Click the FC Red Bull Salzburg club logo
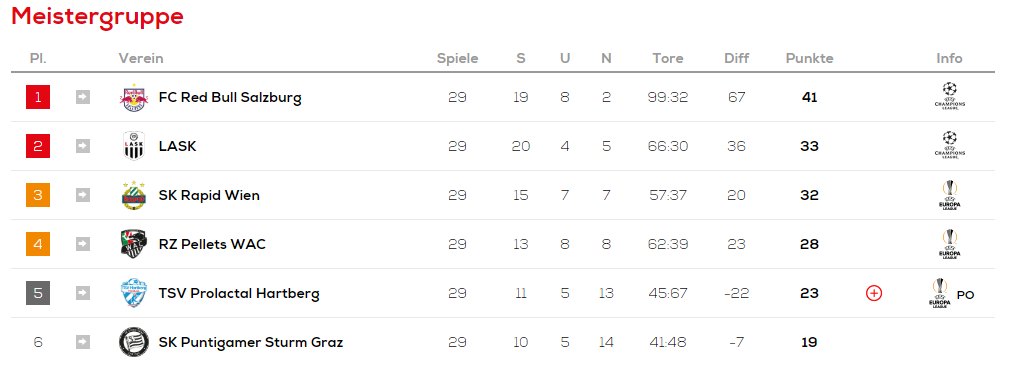The image size is (1012, 379). (134, 97)
